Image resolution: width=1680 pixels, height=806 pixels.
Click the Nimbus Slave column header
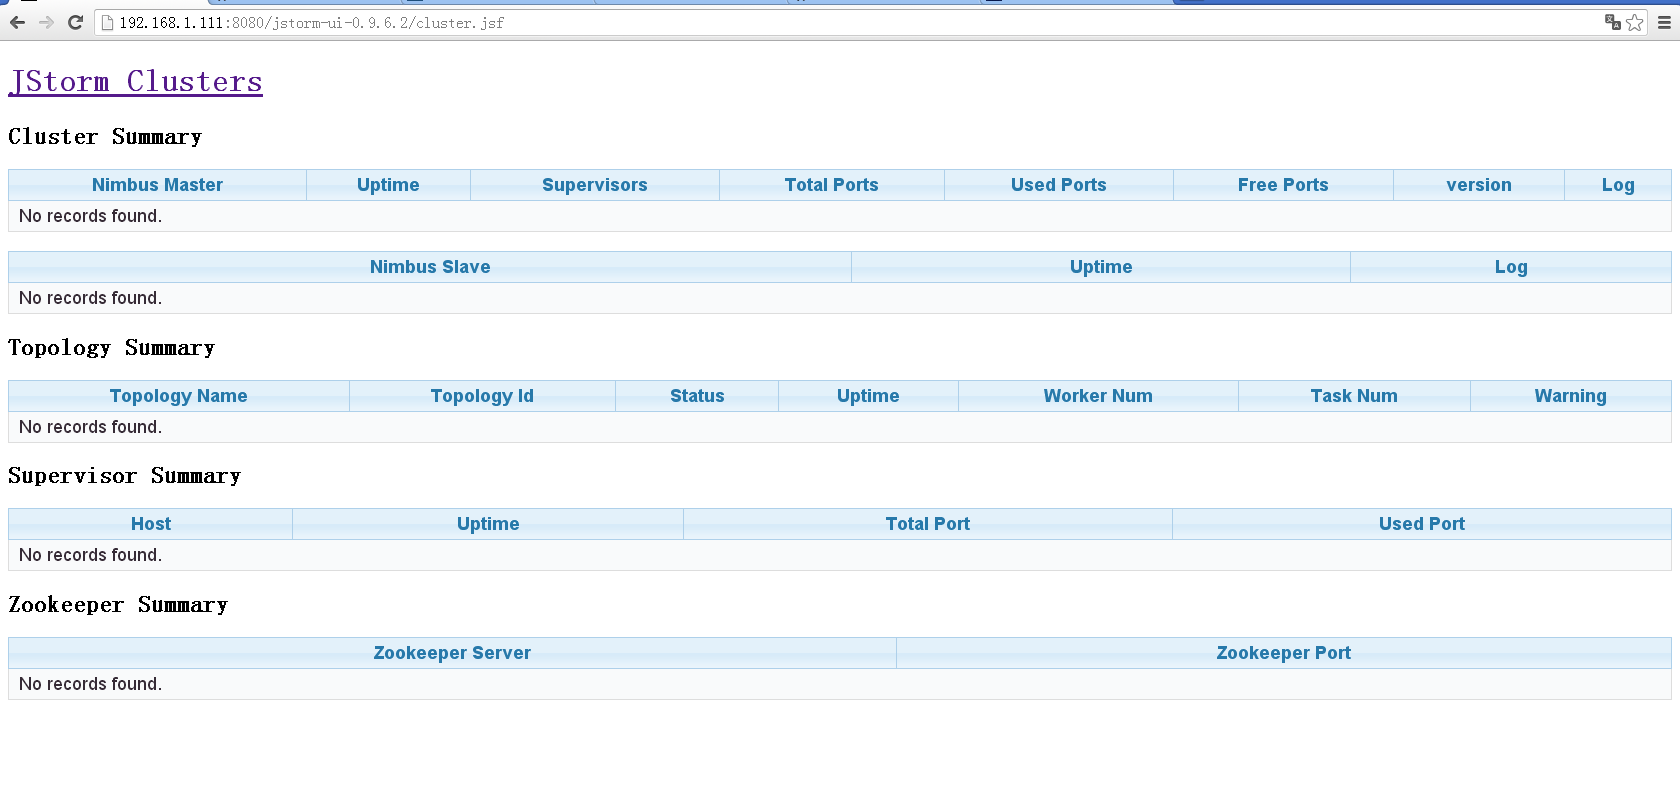pyautogui.click(x=430, y=267)
